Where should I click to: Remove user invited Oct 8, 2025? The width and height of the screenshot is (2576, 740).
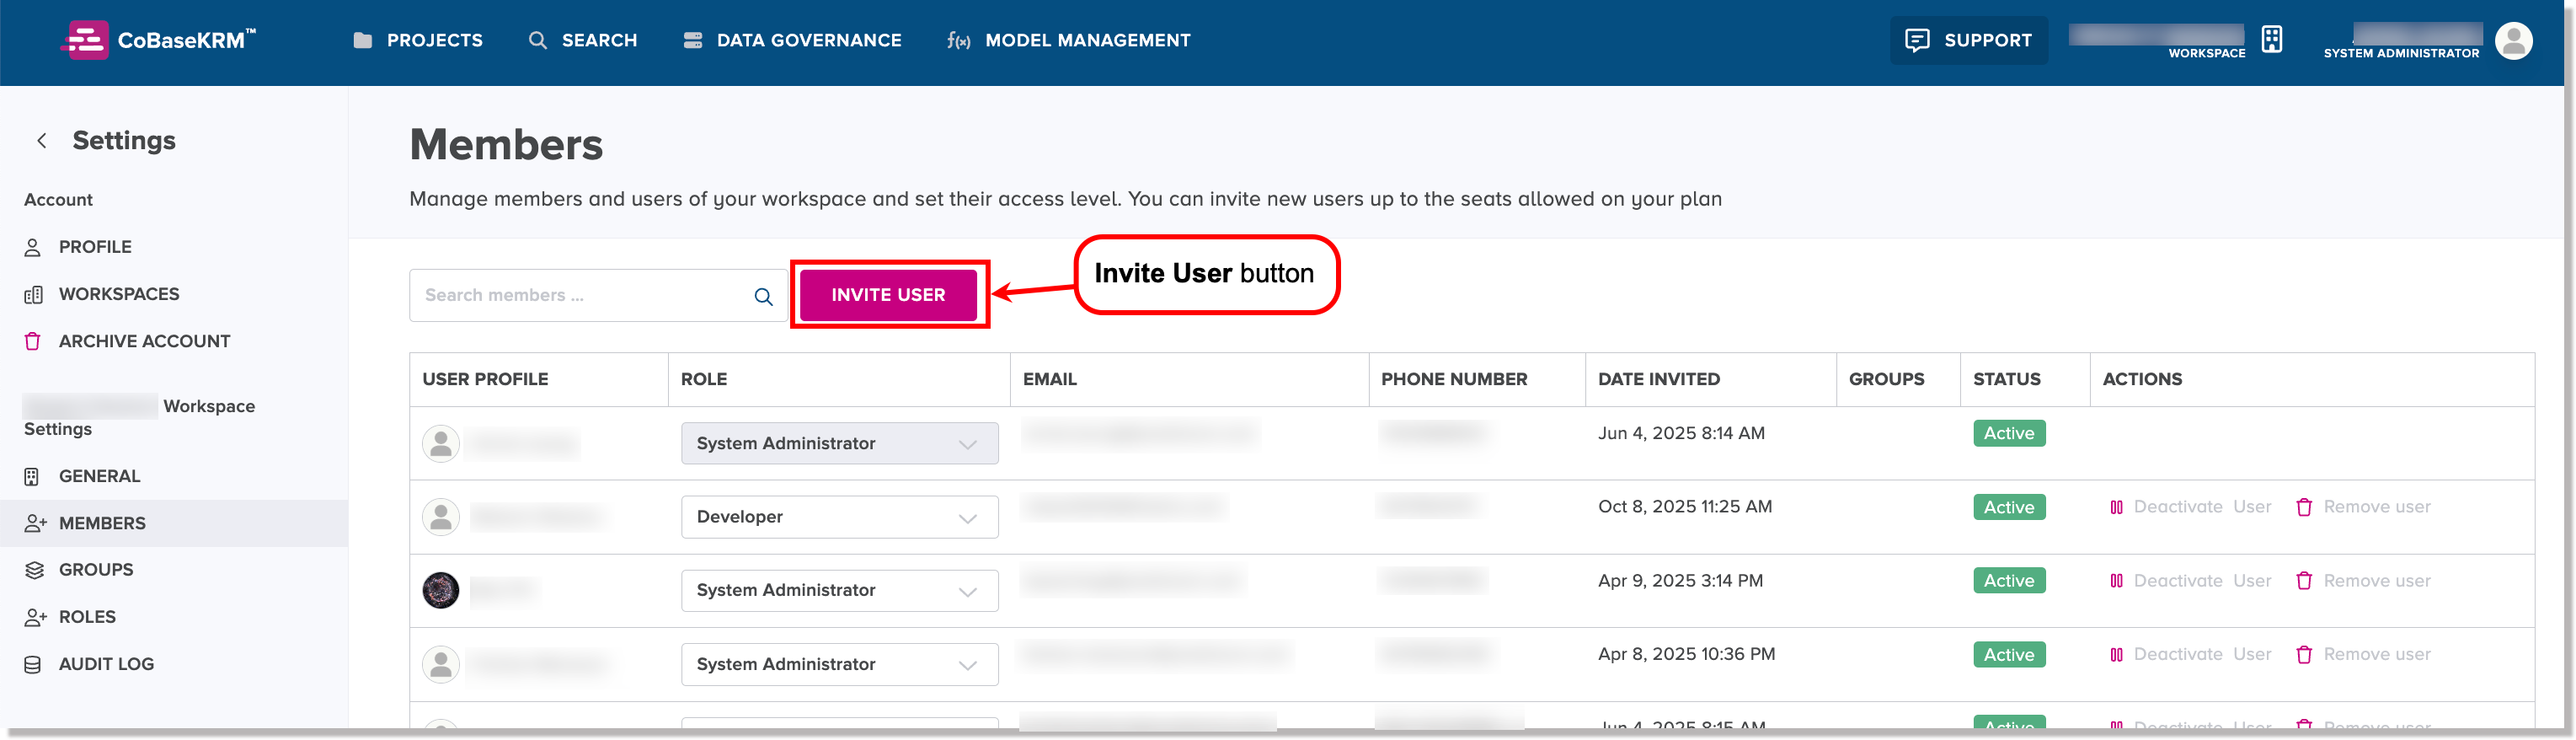[2363, 507]
